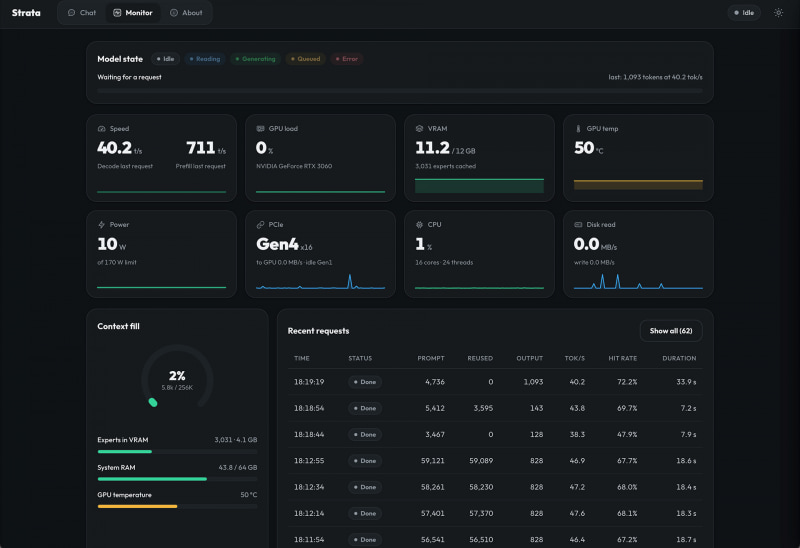This screenshot has width=800, height=548.
Task: Select the Reading model state badge
Action: pos(205,59)
